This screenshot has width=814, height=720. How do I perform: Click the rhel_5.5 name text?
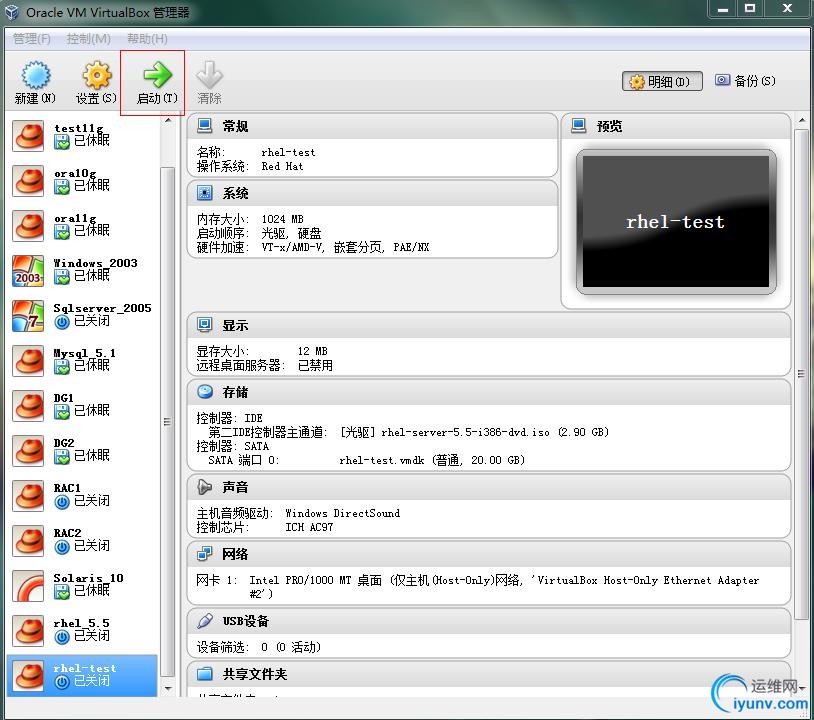[82, 623]
